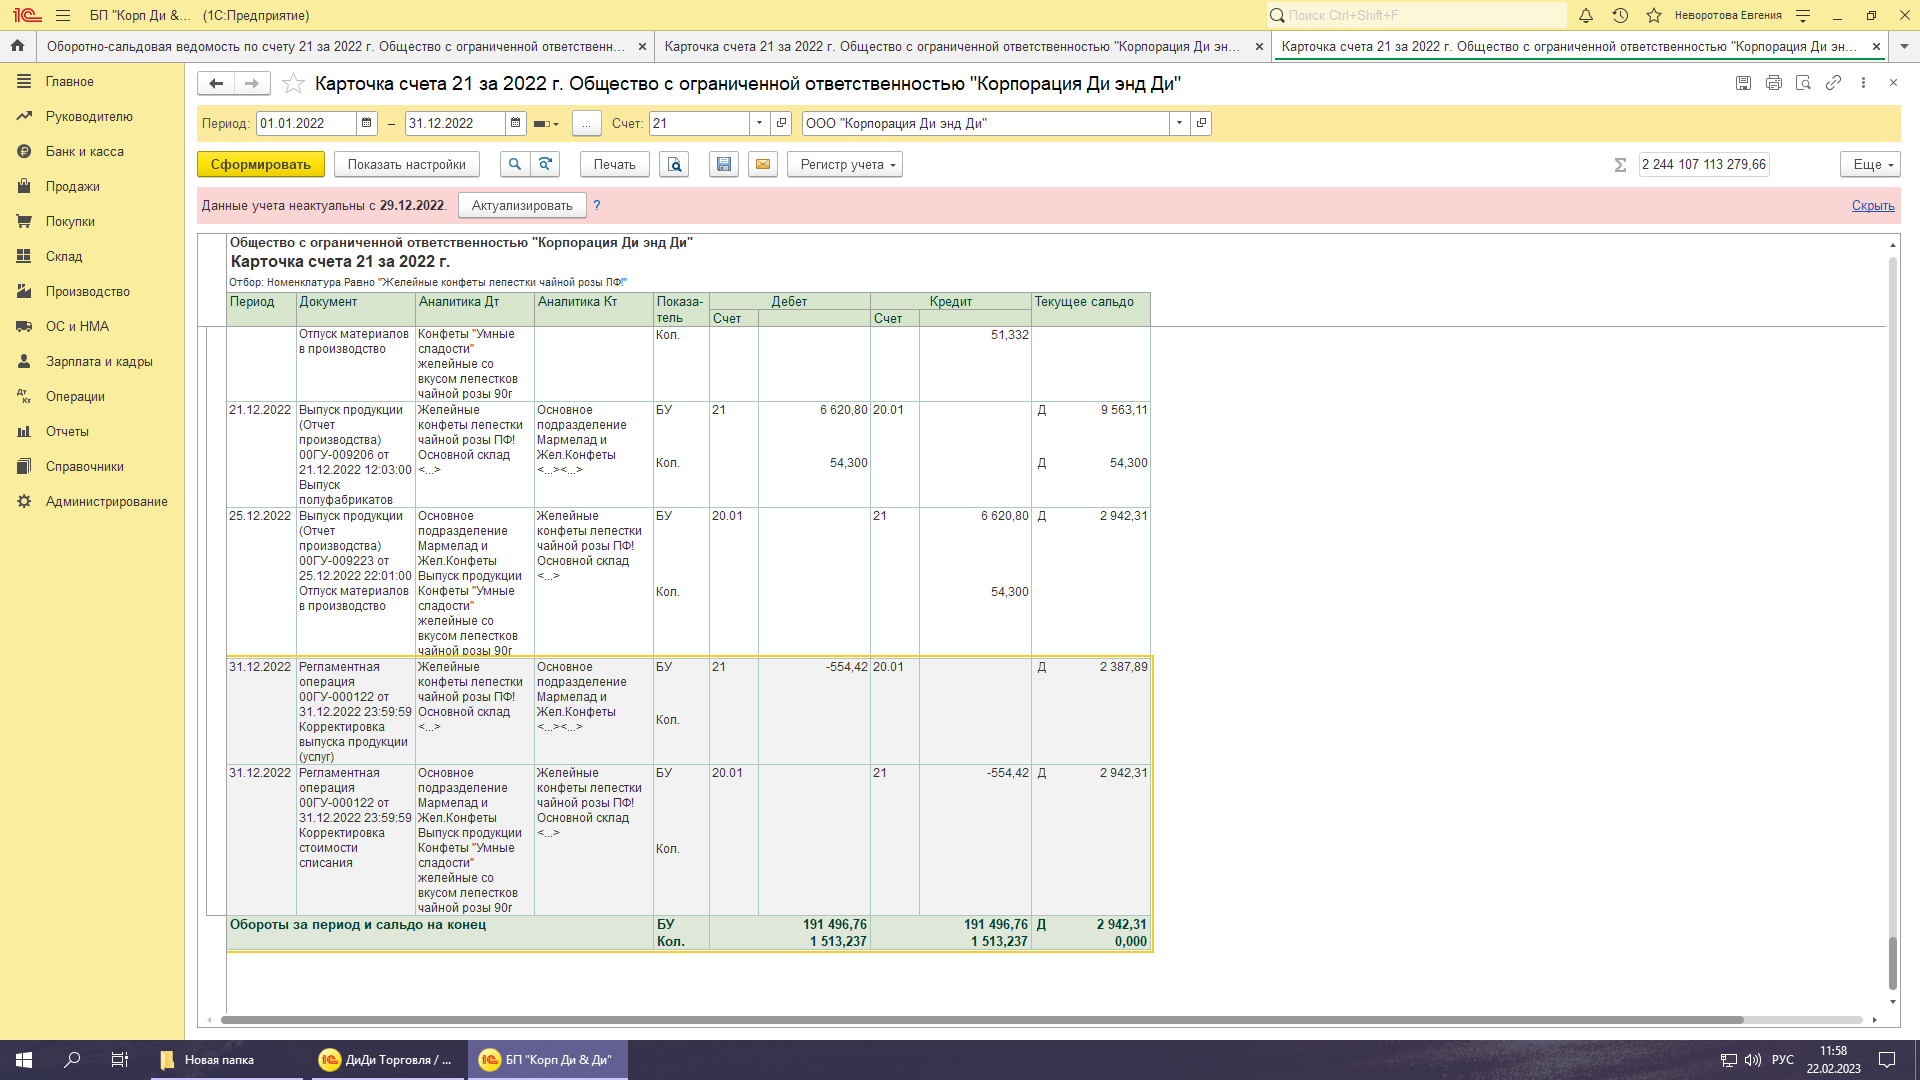Click the search field Поиск Ctrl+Shift+F
Viewport: 1920px width, 1080px height.
pos(1416,15)
